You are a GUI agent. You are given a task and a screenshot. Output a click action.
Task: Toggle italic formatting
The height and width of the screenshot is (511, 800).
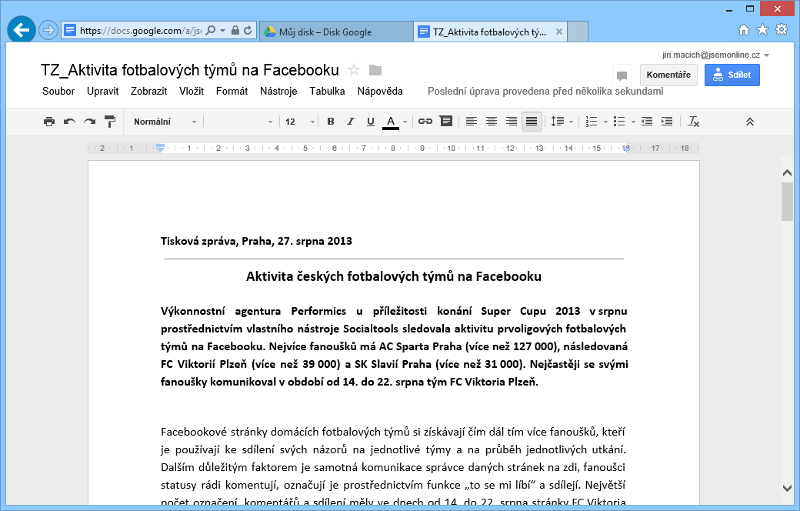pyautogui.click(x=350, y=122)
